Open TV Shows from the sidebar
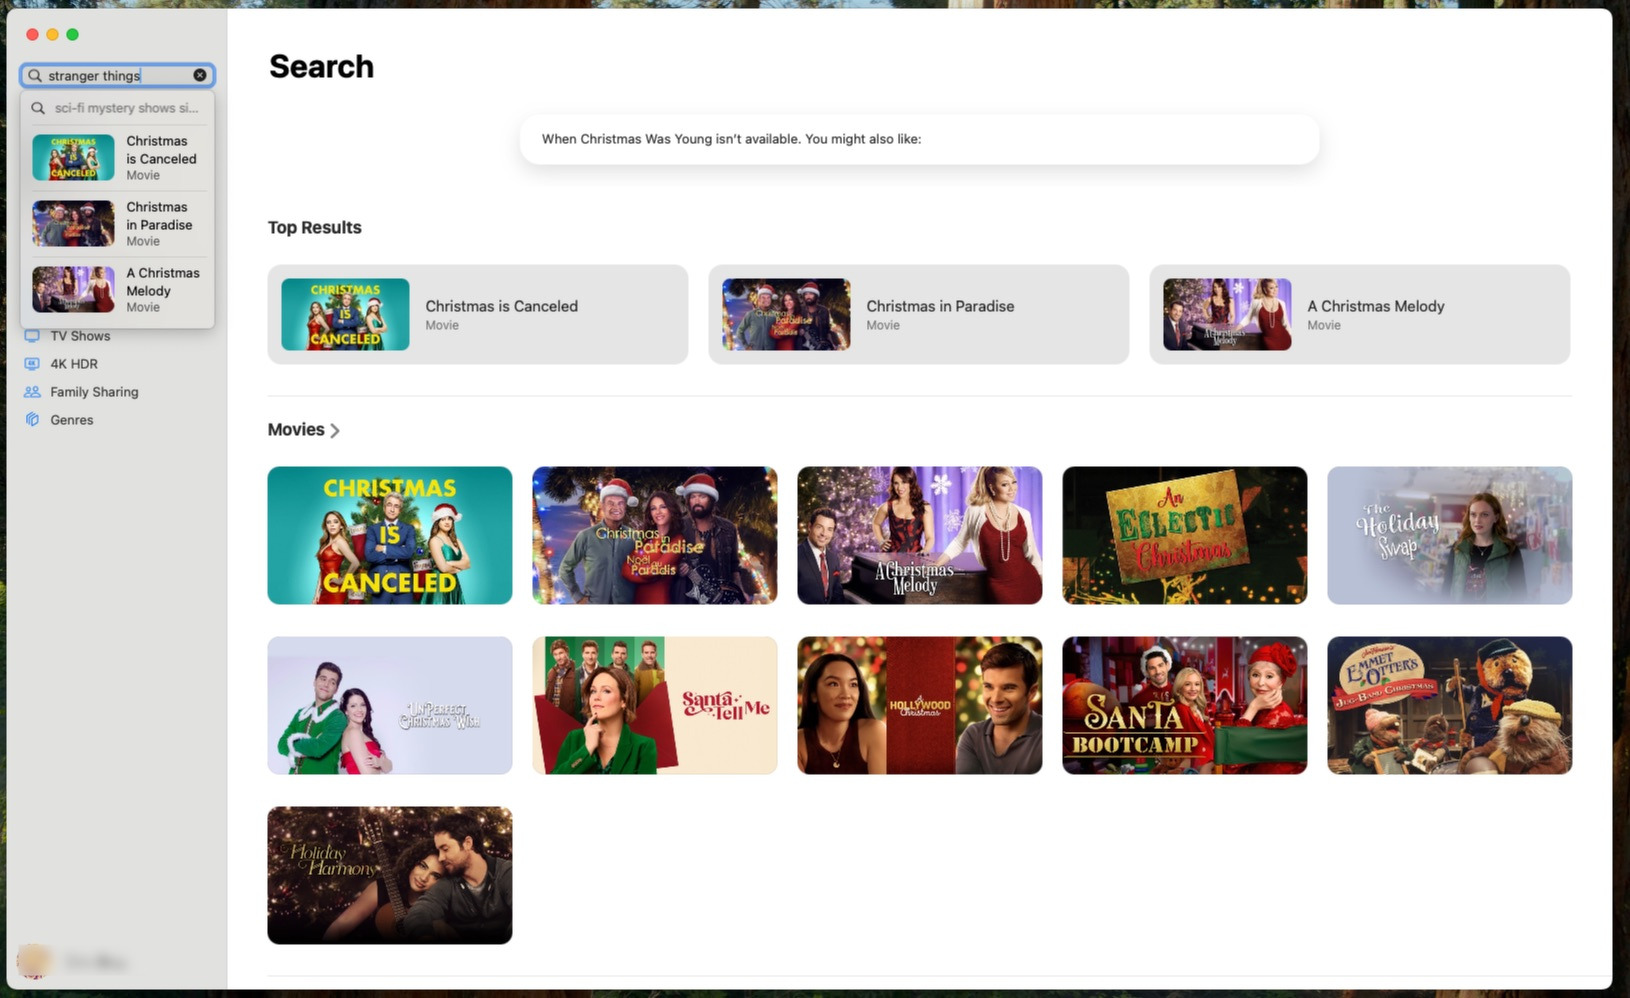1630x998 pixels. tap(80, 336)
